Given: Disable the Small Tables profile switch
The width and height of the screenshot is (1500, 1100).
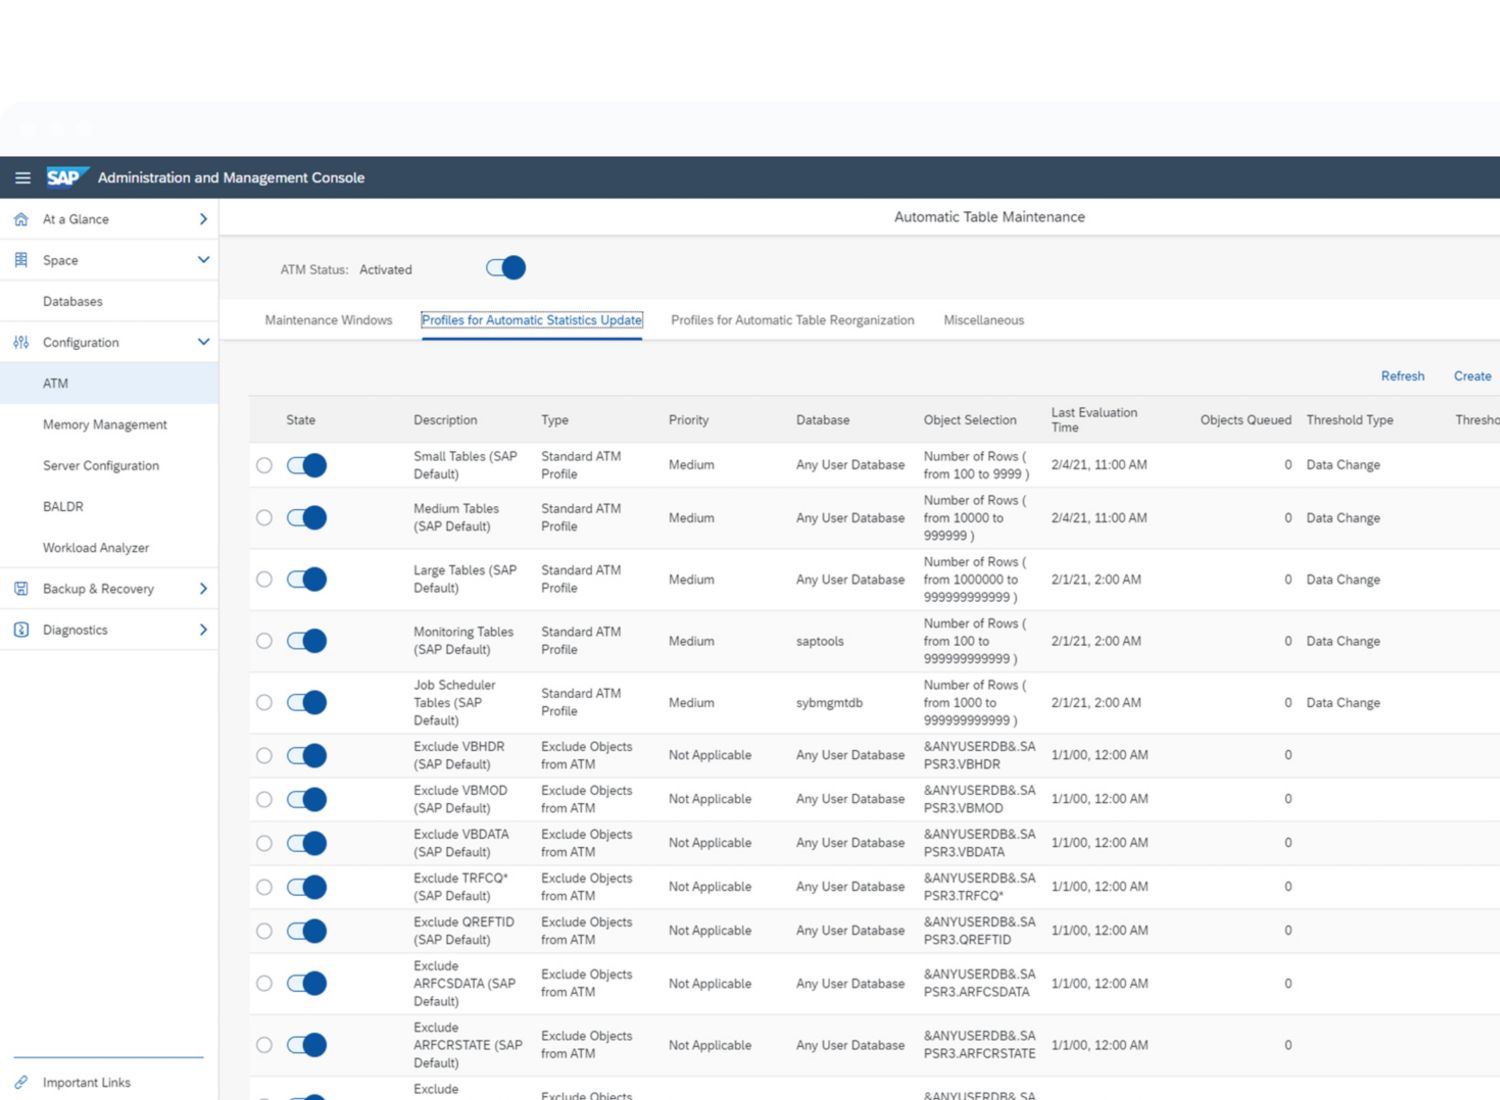Looking at the screenshot, I should pyautogui.click(x=307, y=465).
